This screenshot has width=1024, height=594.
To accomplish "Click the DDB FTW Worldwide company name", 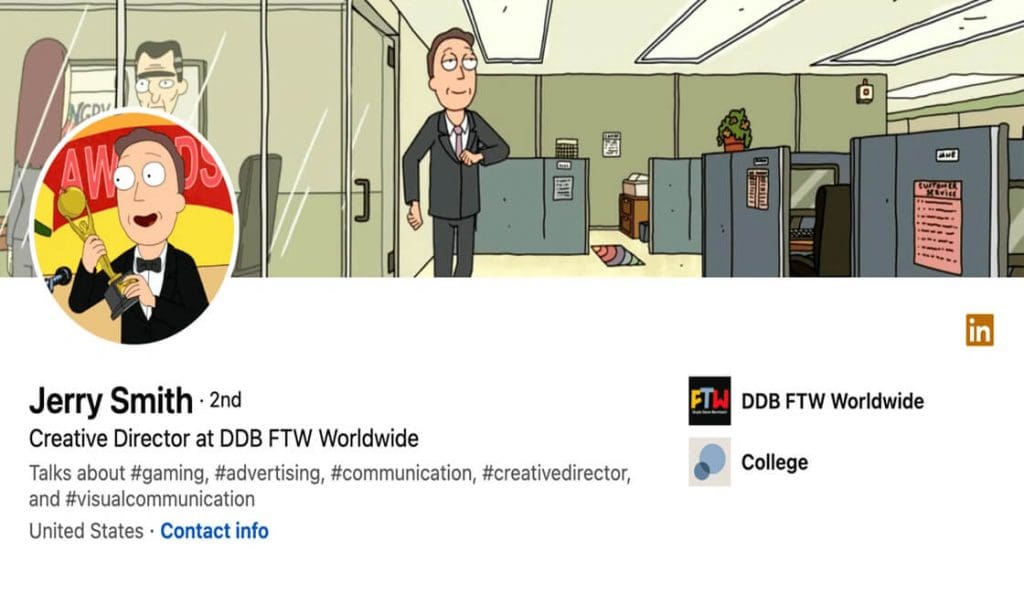I will [x=832, y=401].
